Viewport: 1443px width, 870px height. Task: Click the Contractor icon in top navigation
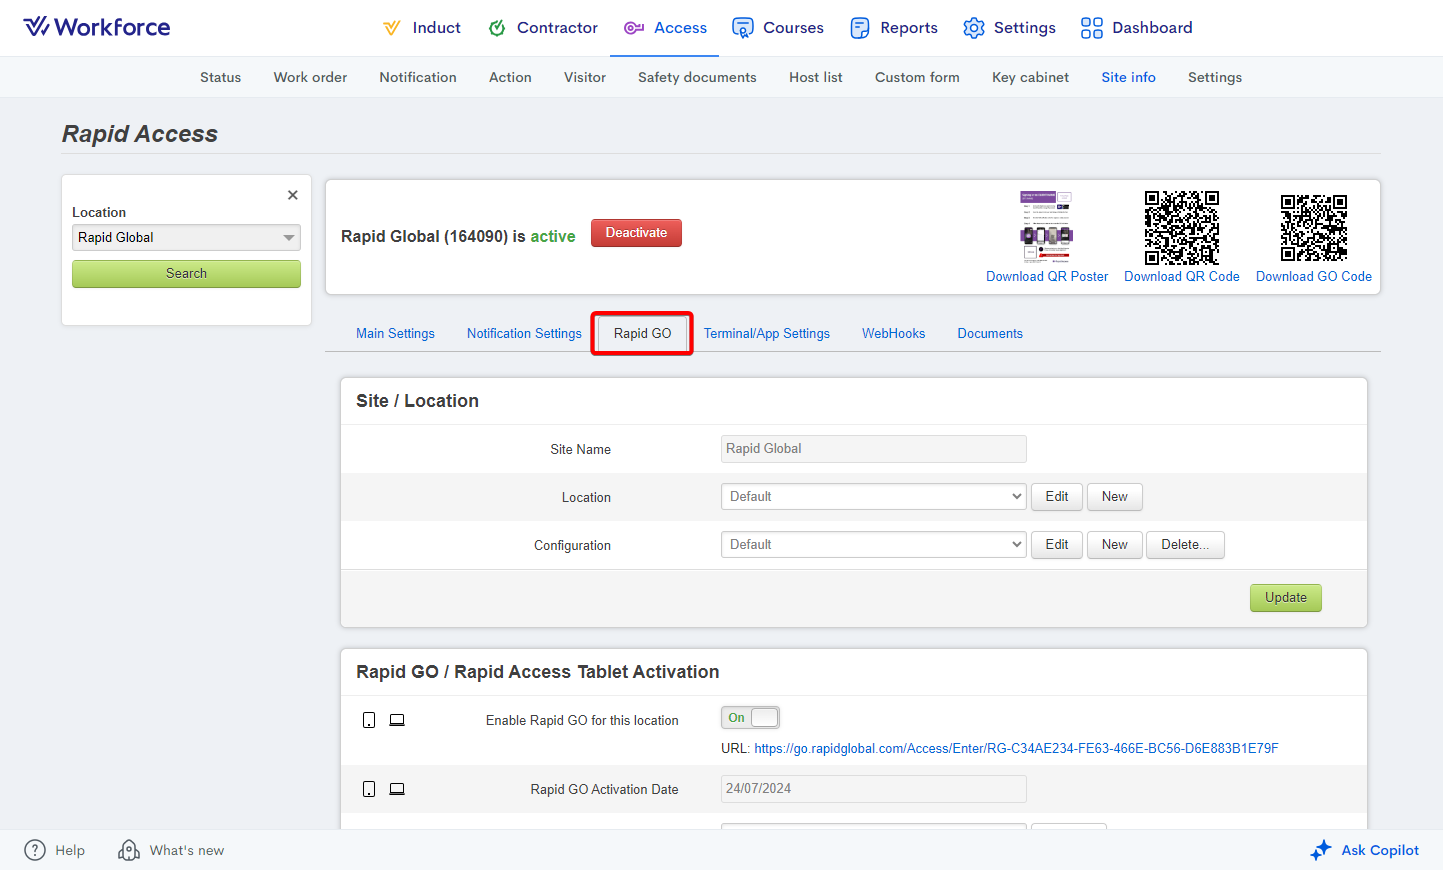coord(497,28)
